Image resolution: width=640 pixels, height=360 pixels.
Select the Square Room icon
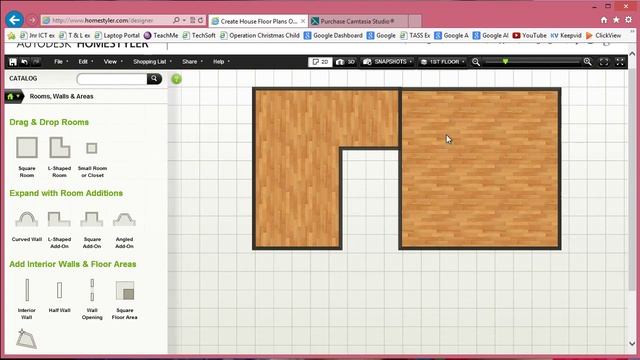pos(27,147)
